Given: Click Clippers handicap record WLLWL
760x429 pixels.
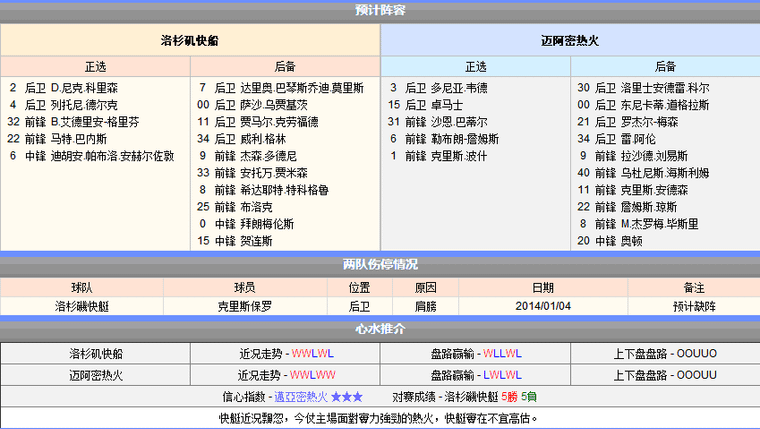Looking at the screenshot, I should click(x=502, y=354).
